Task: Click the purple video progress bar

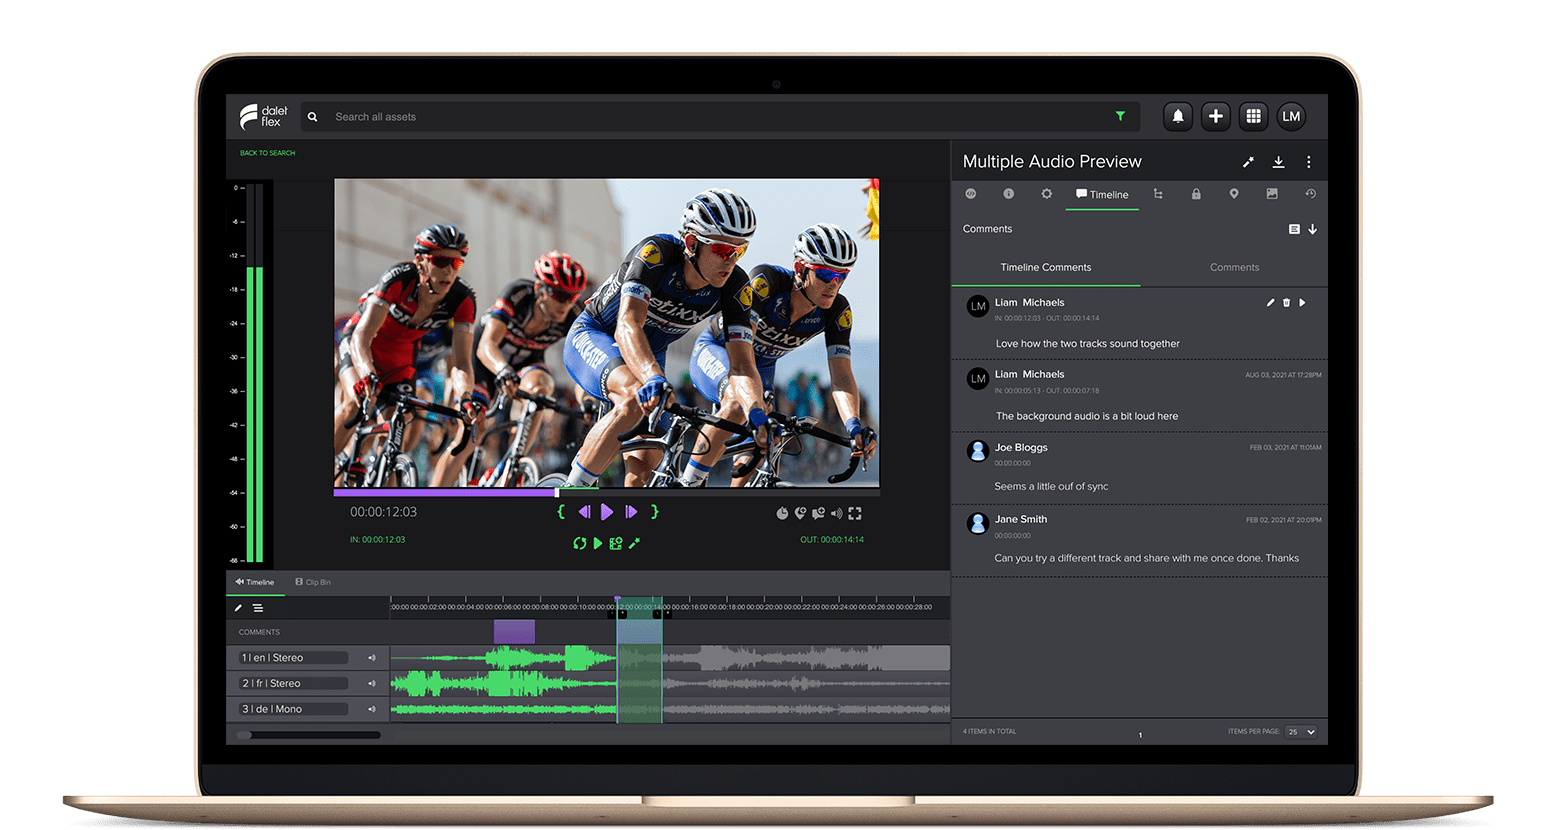Action: point(445,492)
